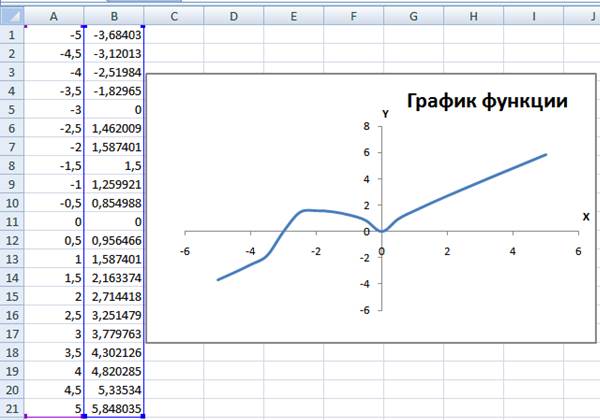Viewport: 600px width, 420px height.
Task: Select row 5 header
Action: 12,110
